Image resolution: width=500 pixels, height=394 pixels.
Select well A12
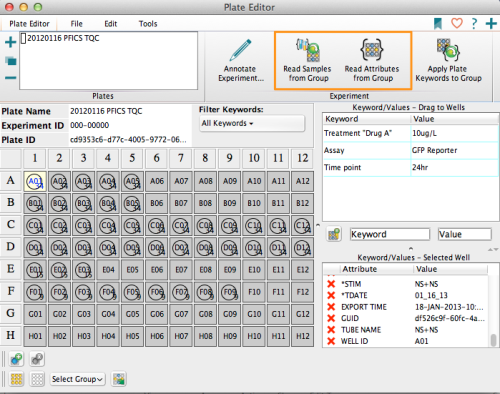(x=302, y=181)
